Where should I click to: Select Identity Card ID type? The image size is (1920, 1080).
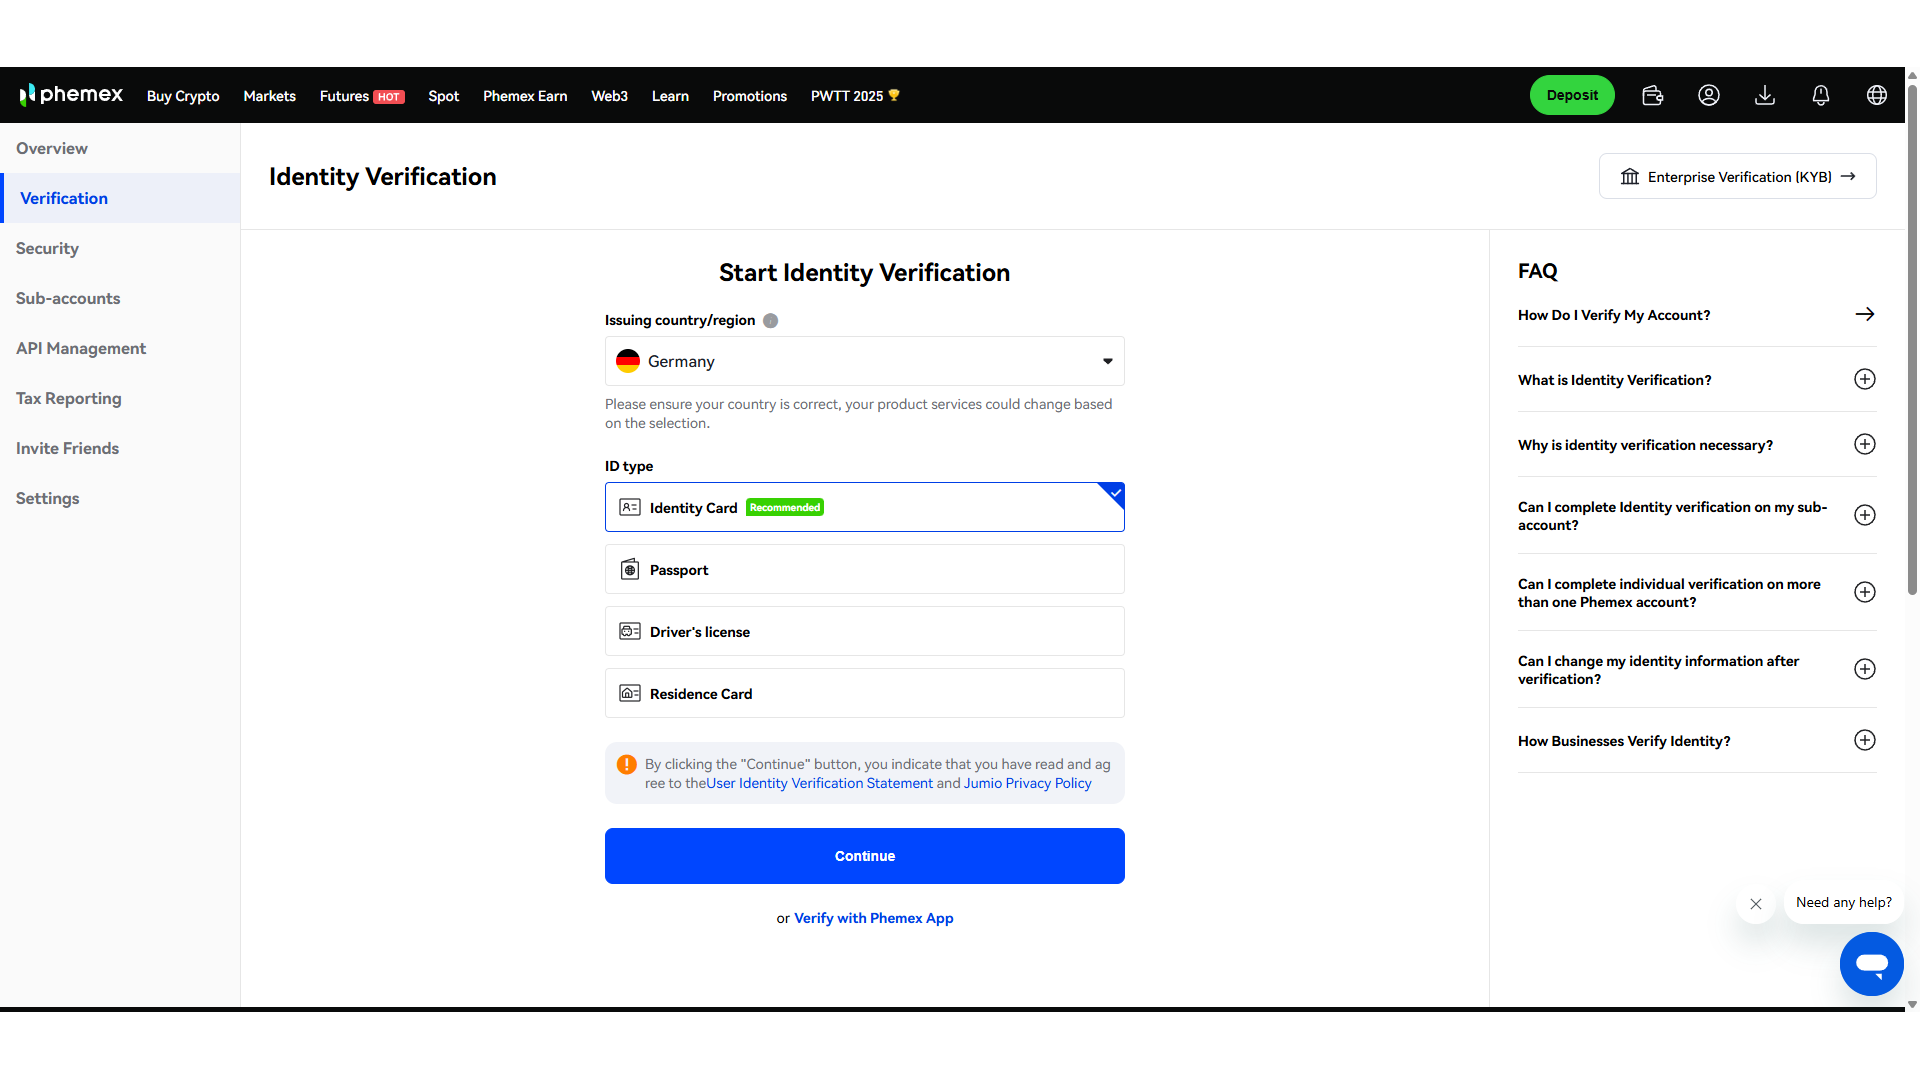[x=865, y=507]
